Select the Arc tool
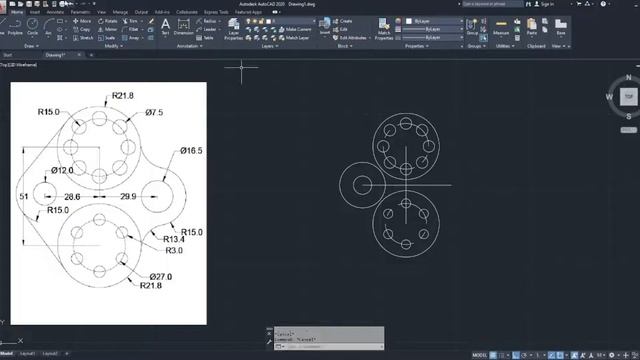 pos(48,27)
